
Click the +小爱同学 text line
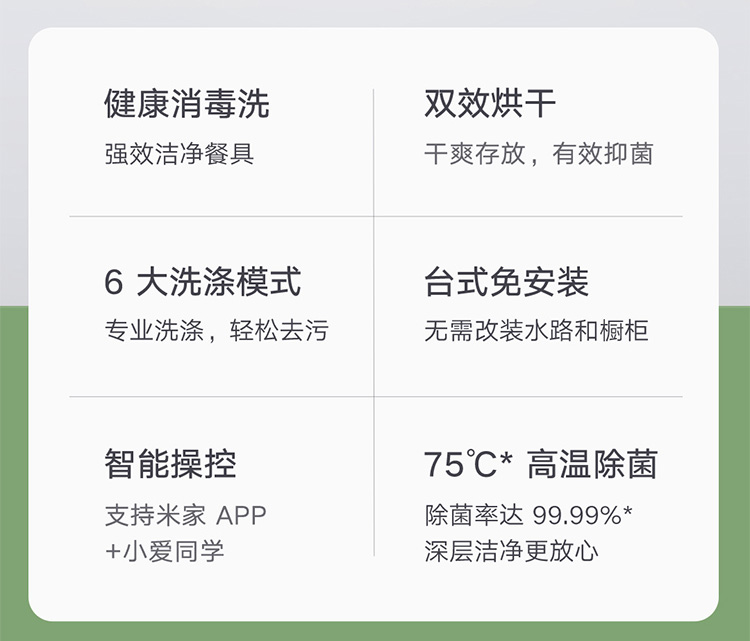click(165, 551)
